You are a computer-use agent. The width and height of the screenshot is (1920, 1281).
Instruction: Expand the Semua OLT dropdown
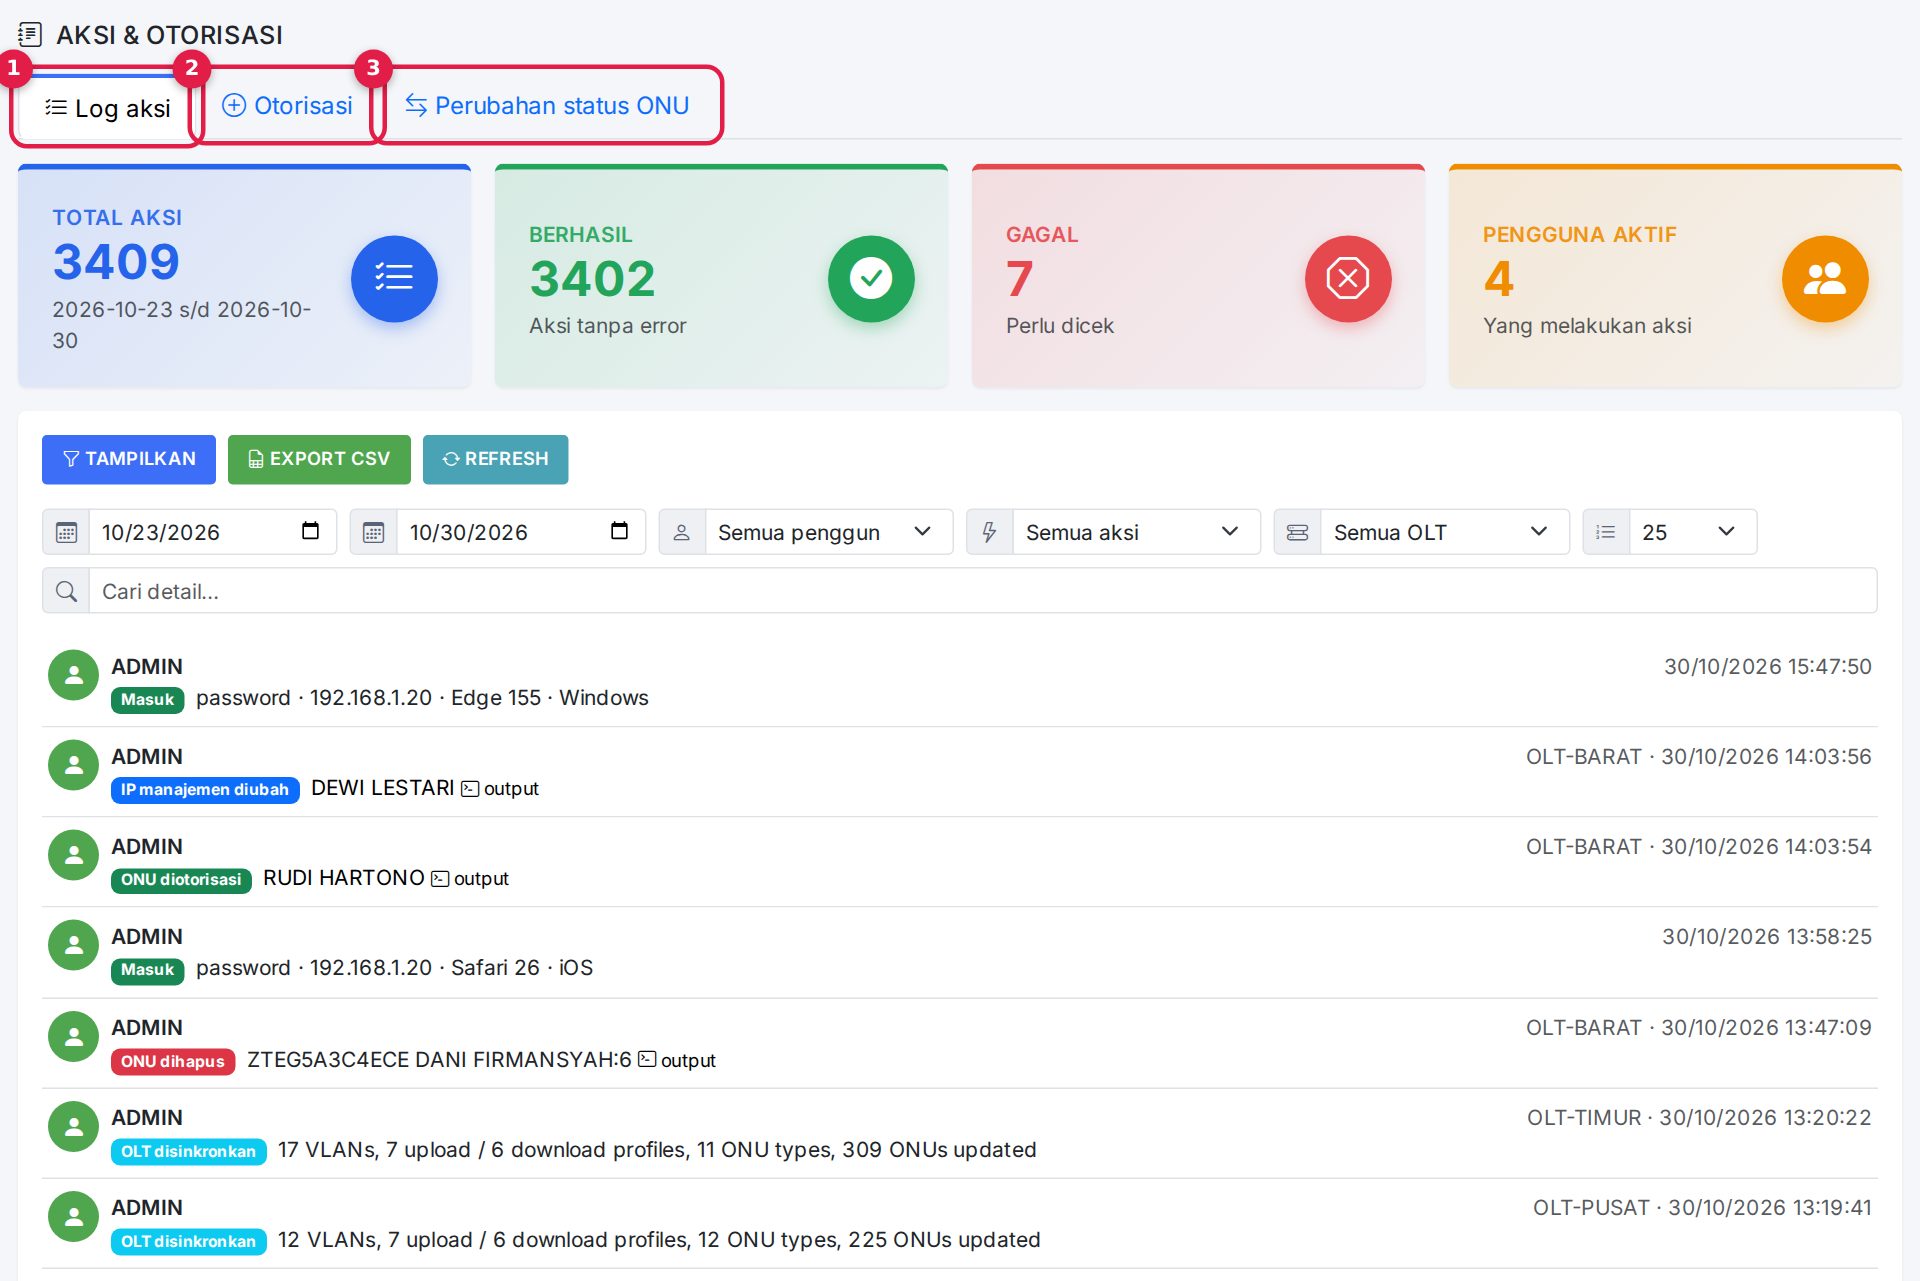click(1445, 532)
